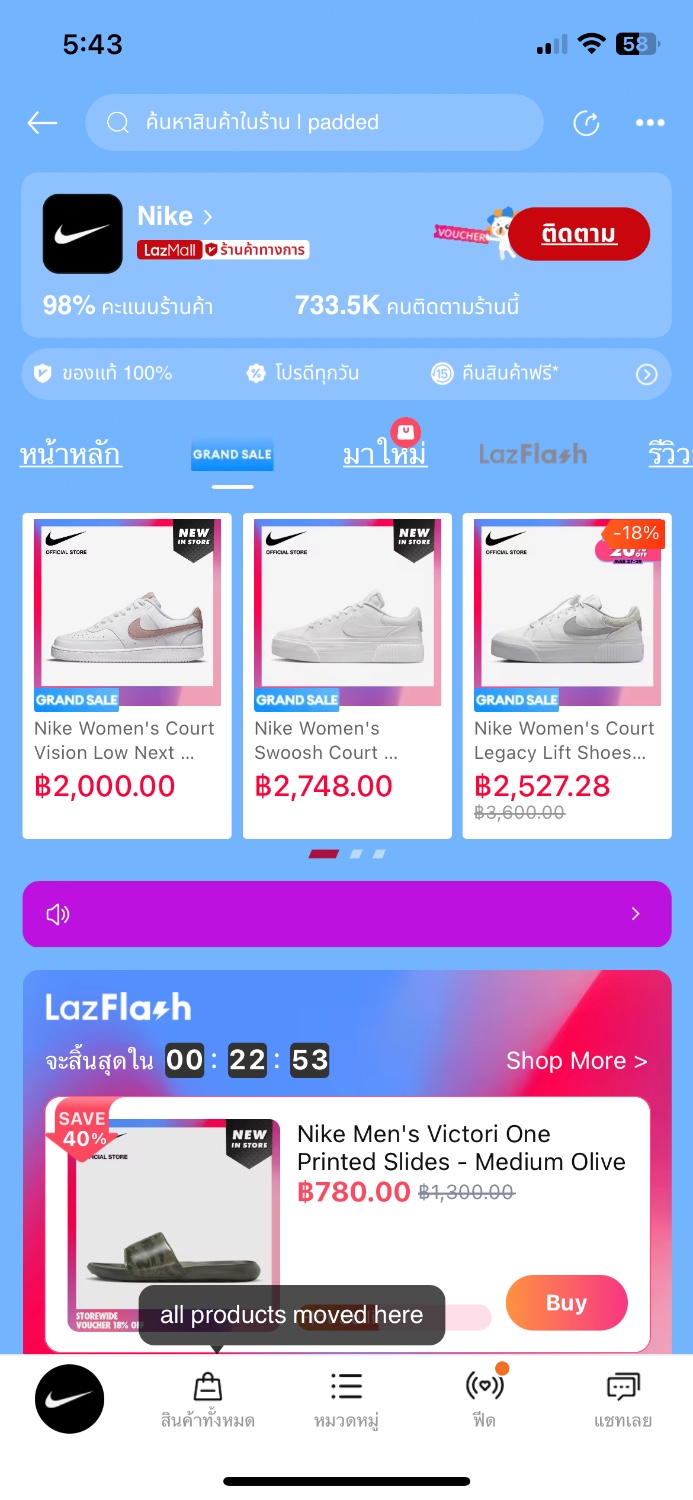Open แชทเลย chat icon
Viewport: 693px width, 1500px height.
pos(623,1387)
